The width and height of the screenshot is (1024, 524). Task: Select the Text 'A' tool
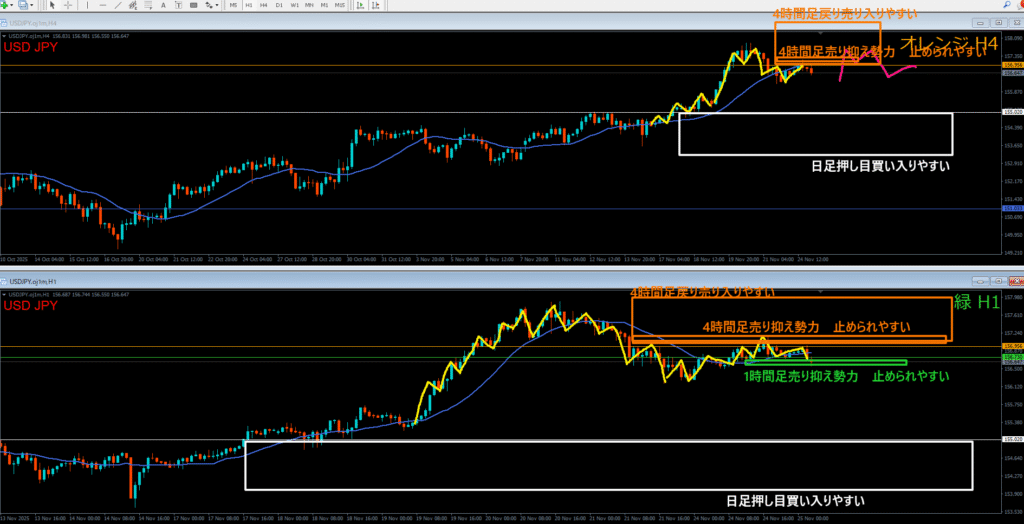click(x=163, y=5)
